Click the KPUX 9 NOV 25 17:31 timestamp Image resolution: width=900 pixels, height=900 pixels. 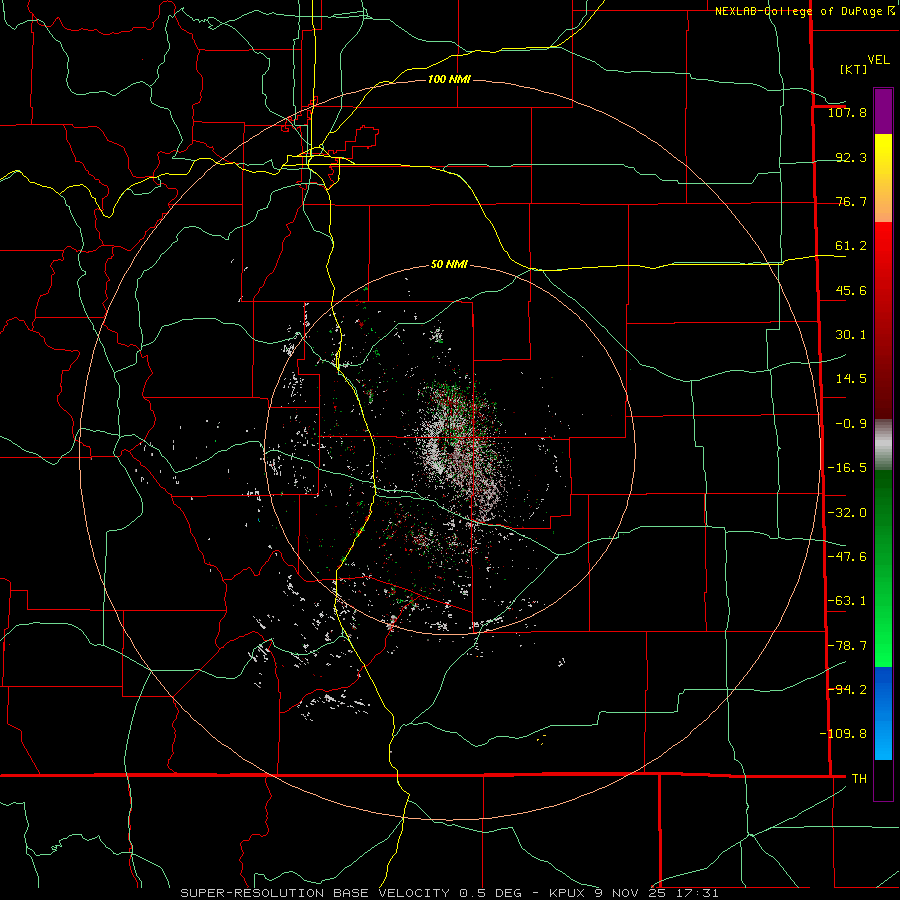[634, 893]
